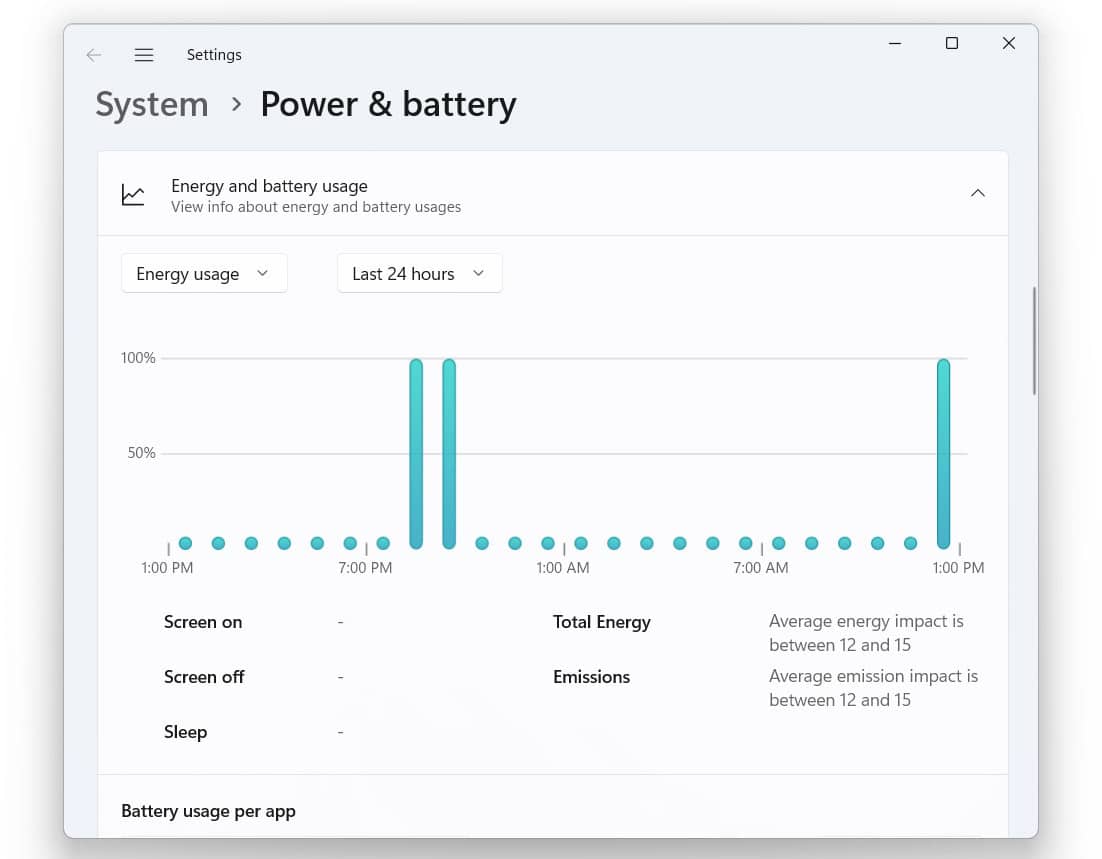Go to System in the breadcrumb
The width and height of the screenshot is (1102, 859).
pyautogui.click(x=152, y=104)
